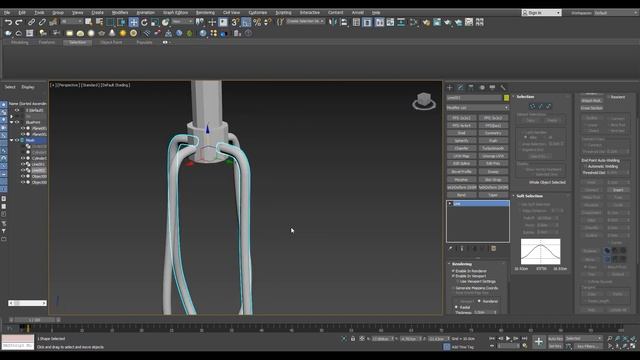
Task: Toggle the Percent Snap icon
Action: point(257,22)
